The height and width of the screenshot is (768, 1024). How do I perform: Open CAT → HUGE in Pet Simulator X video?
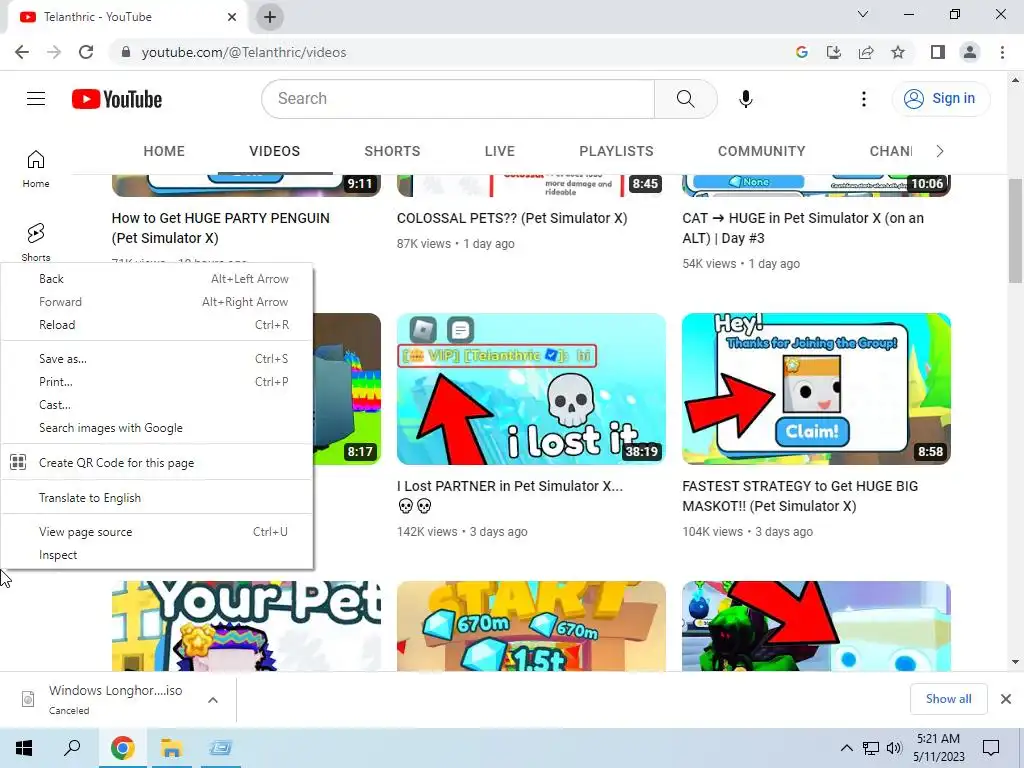coord(803,228)
